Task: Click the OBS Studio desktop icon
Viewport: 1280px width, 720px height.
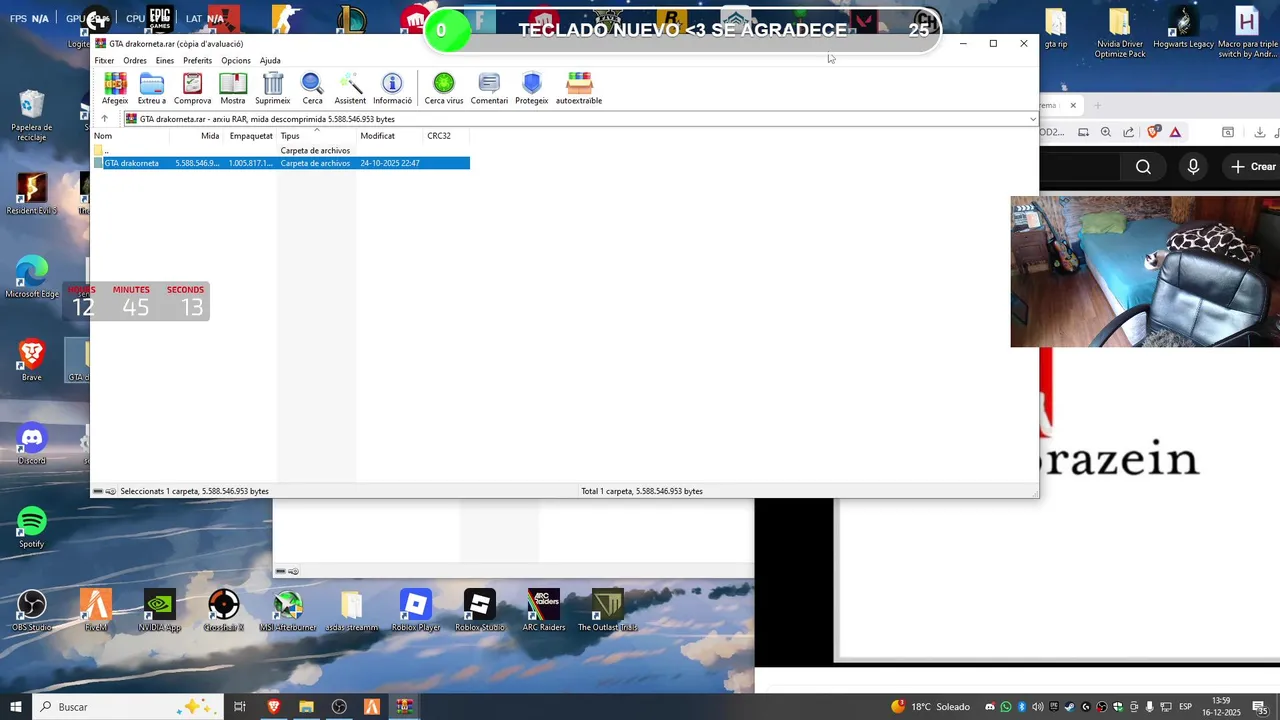Action: tap(32, 611)
